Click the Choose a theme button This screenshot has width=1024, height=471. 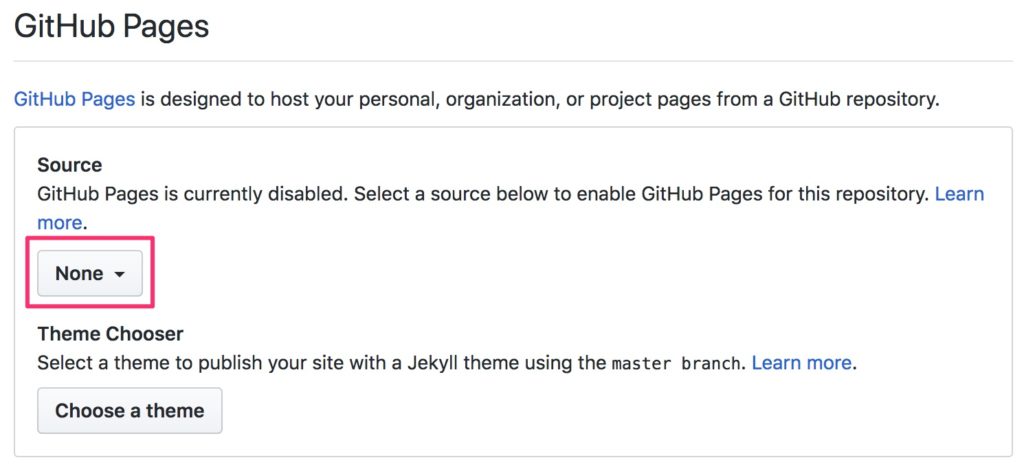tap(129, 410)
